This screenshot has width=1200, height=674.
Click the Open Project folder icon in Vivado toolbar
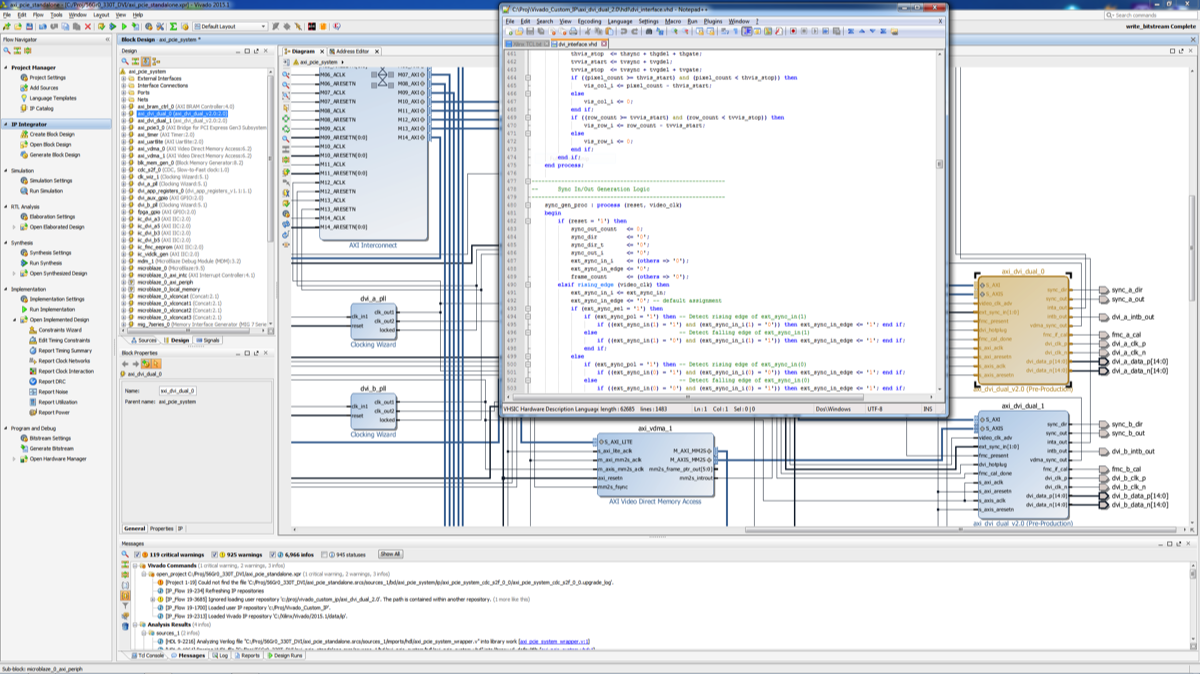pos(18,27)
